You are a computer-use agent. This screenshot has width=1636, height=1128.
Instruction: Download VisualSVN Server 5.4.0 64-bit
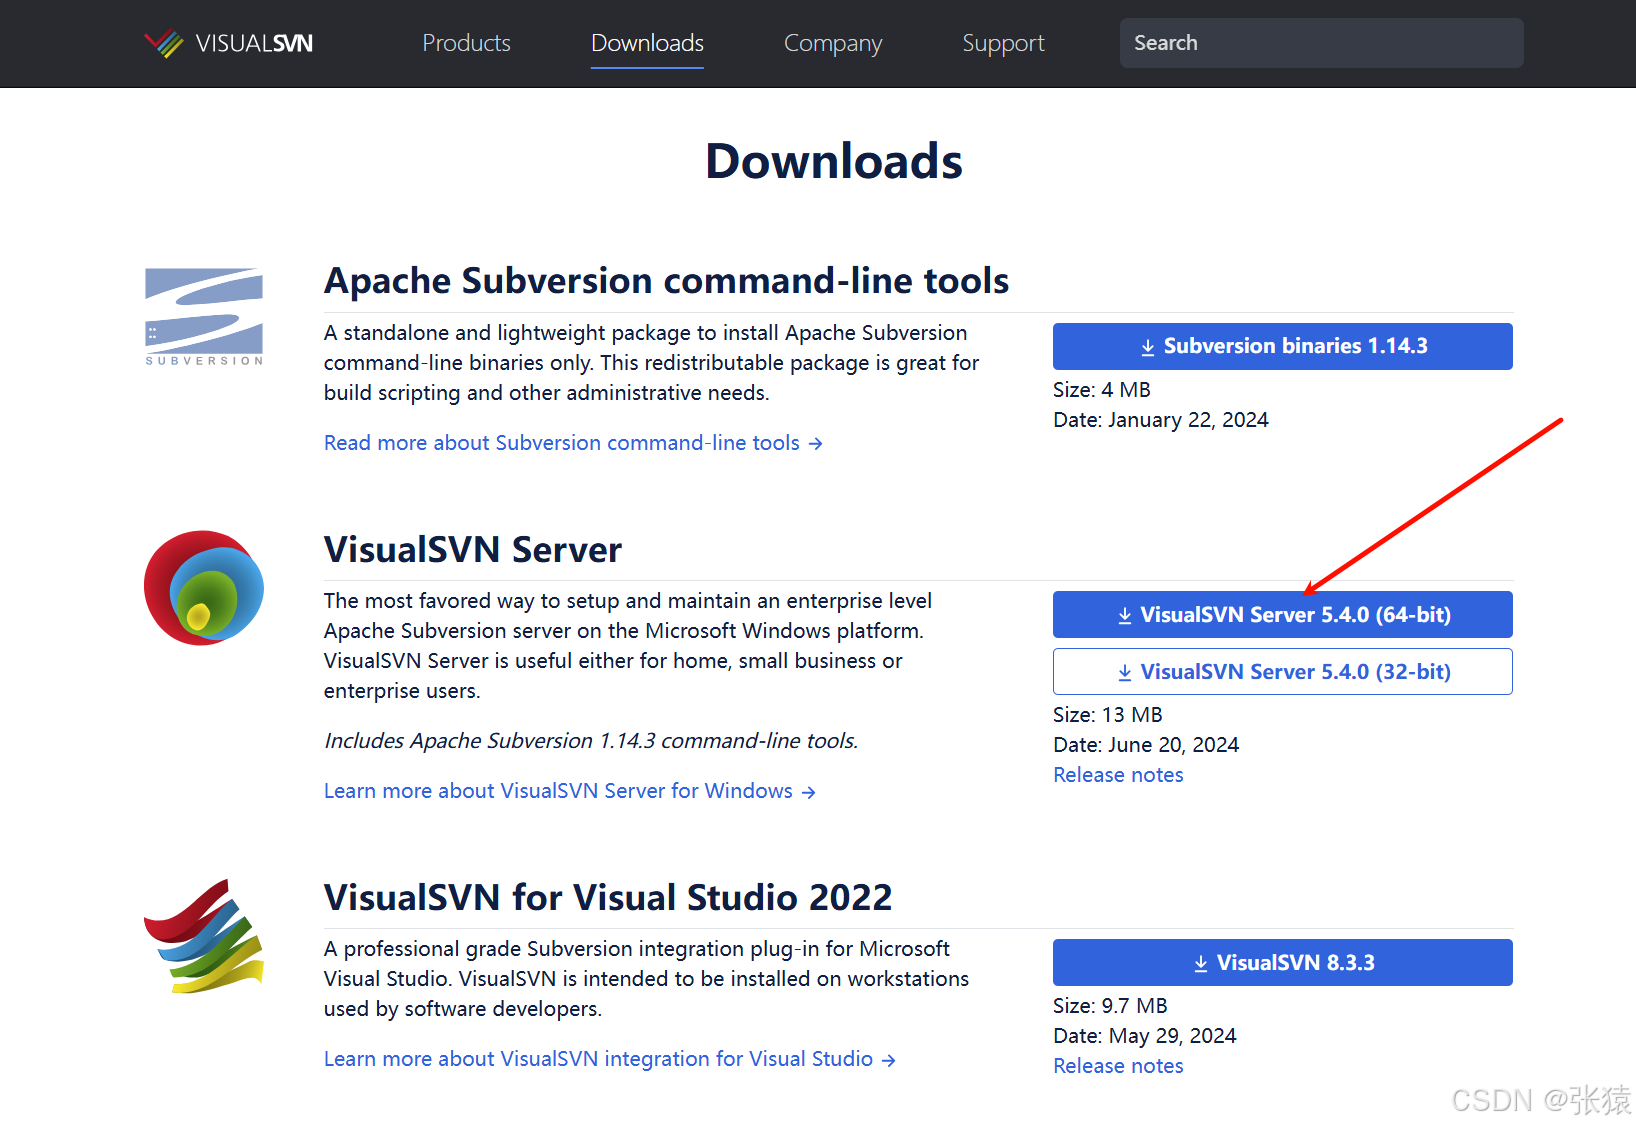pyautogui.click(x=1282, y=615)
